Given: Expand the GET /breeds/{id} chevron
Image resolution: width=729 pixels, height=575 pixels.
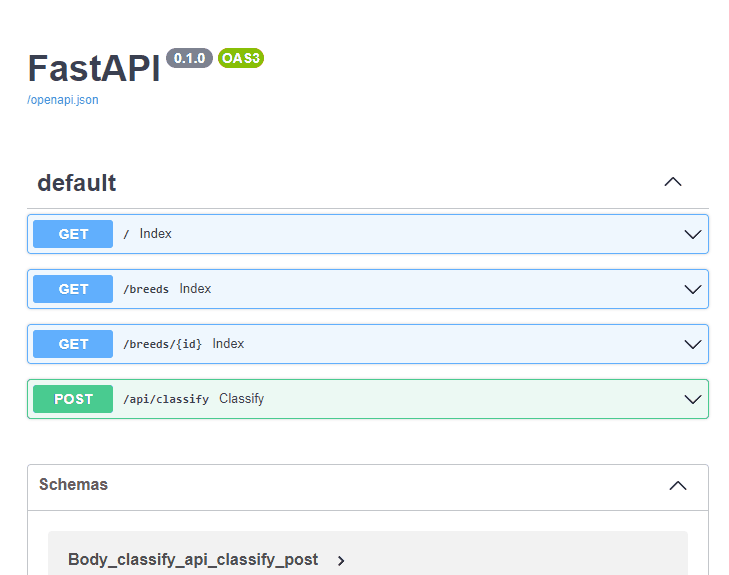Looking at the screenshot, I should pos(693,344).
